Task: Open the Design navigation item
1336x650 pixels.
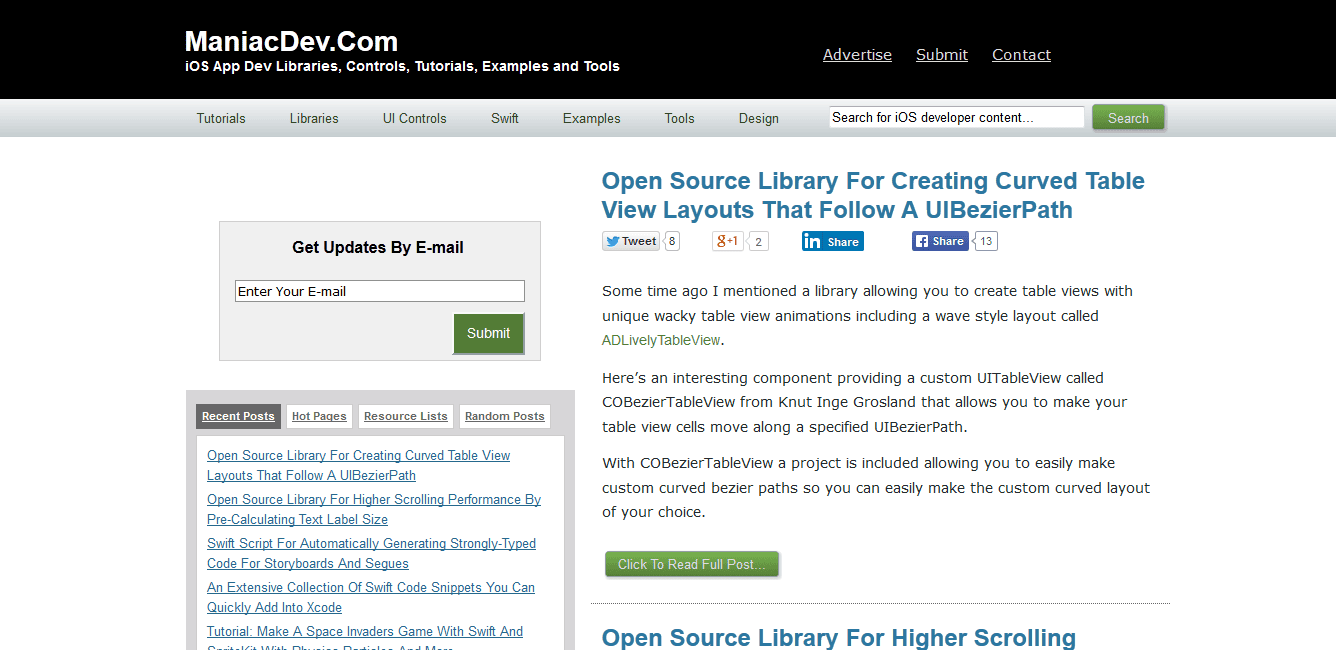Action: 759,118
